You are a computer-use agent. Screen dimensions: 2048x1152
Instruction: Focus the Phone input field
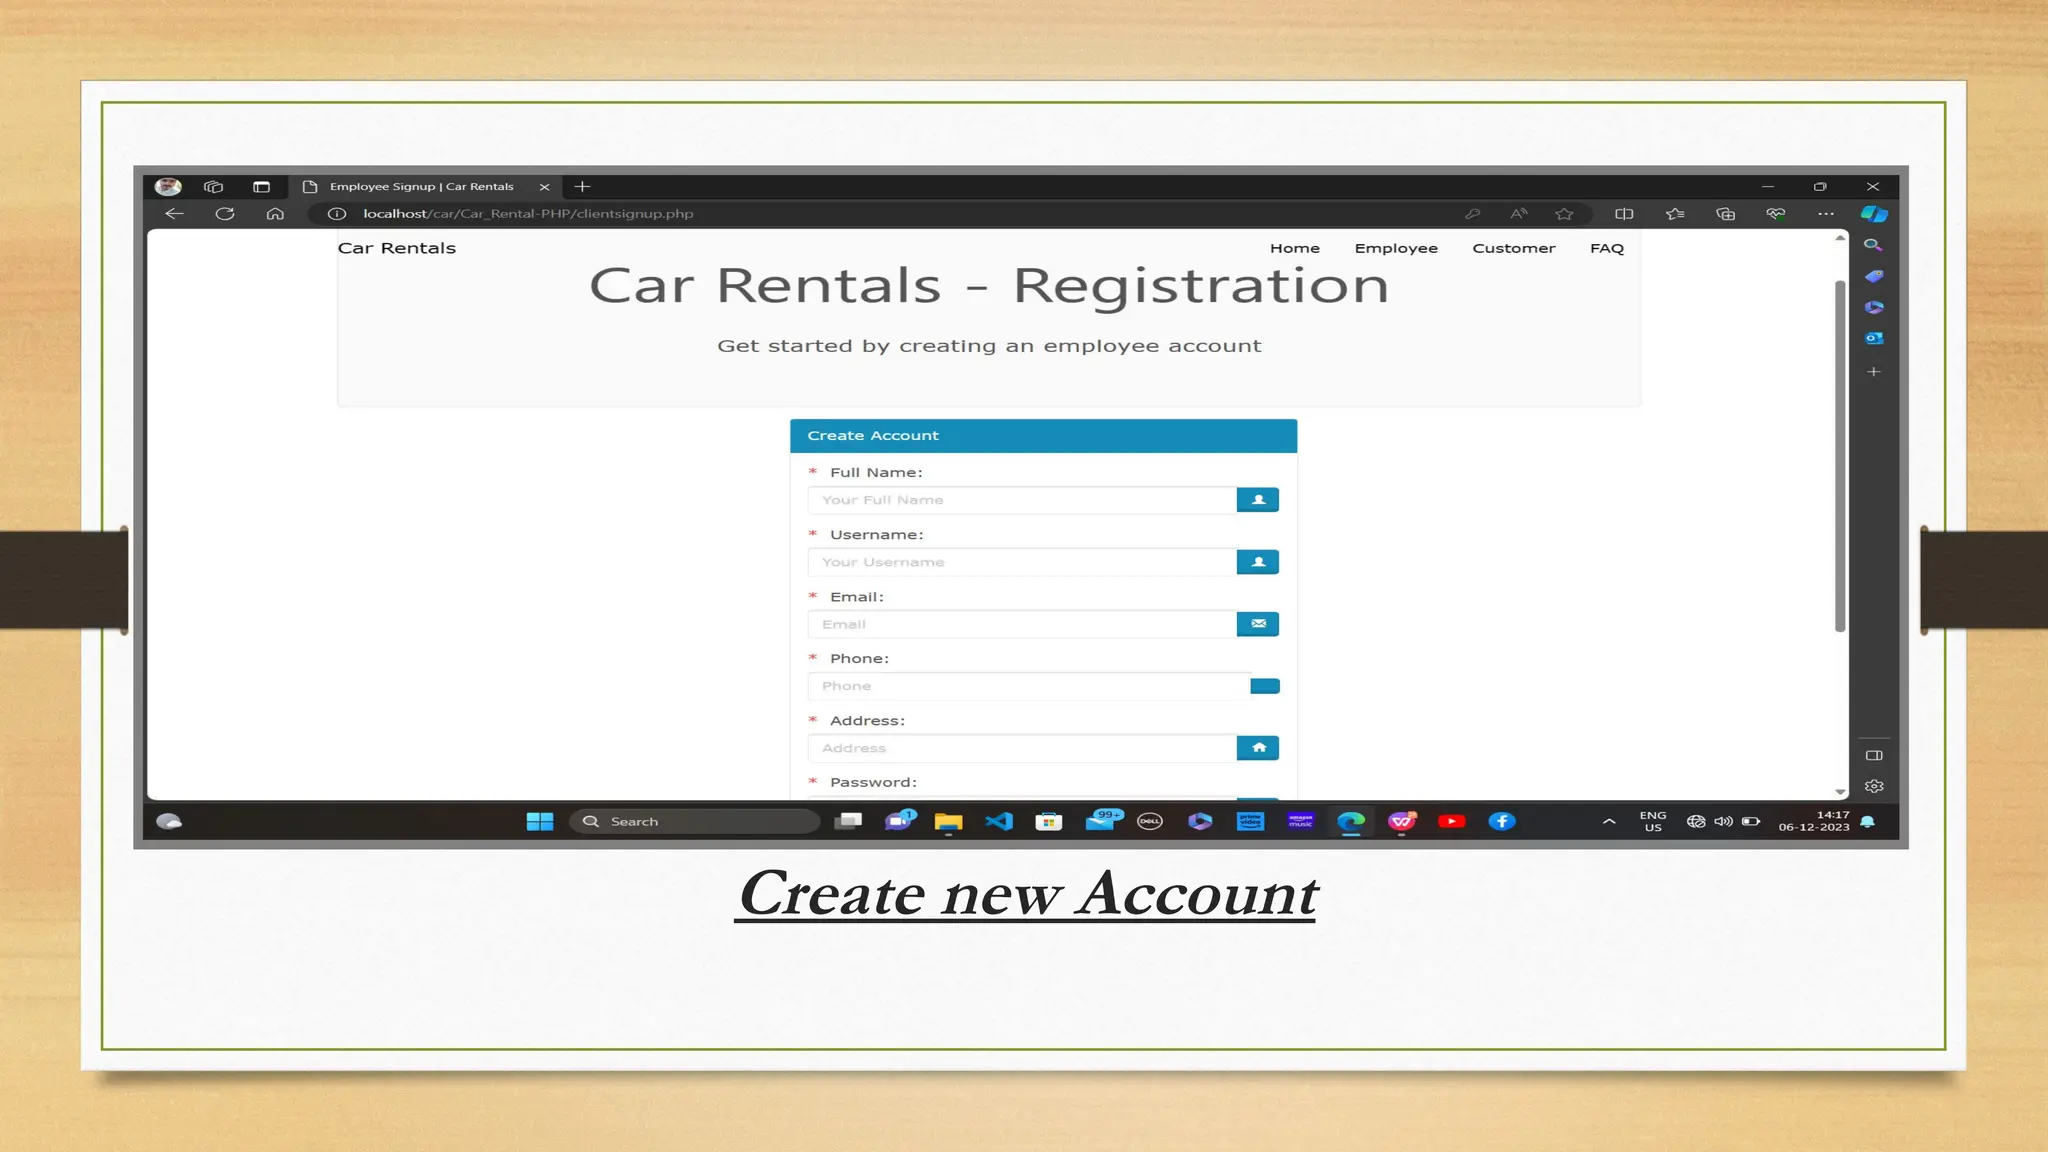1029,686
